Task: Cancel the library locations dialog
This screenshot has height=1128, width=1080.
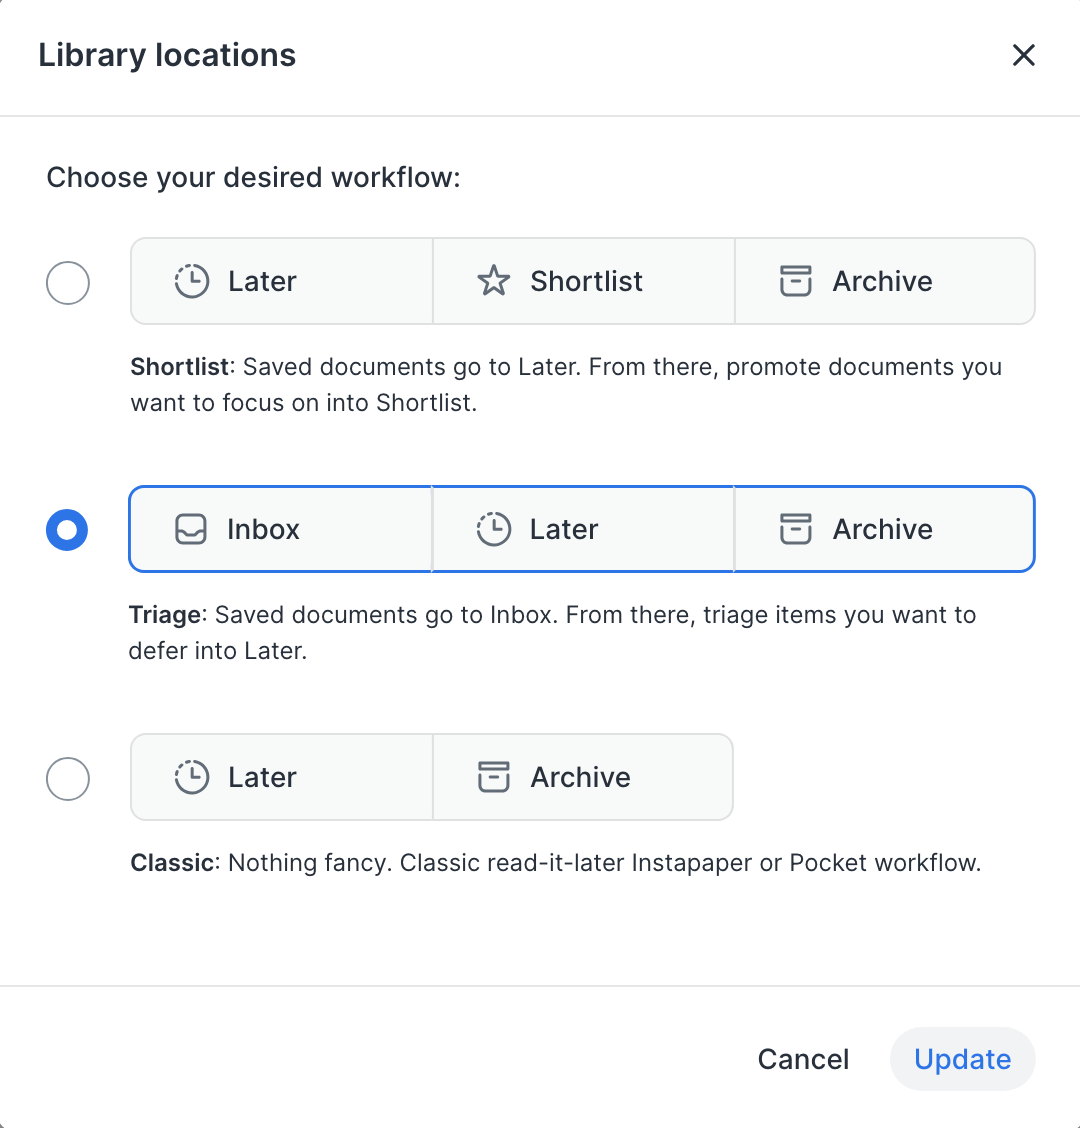Action: [x=803, y=1059]
